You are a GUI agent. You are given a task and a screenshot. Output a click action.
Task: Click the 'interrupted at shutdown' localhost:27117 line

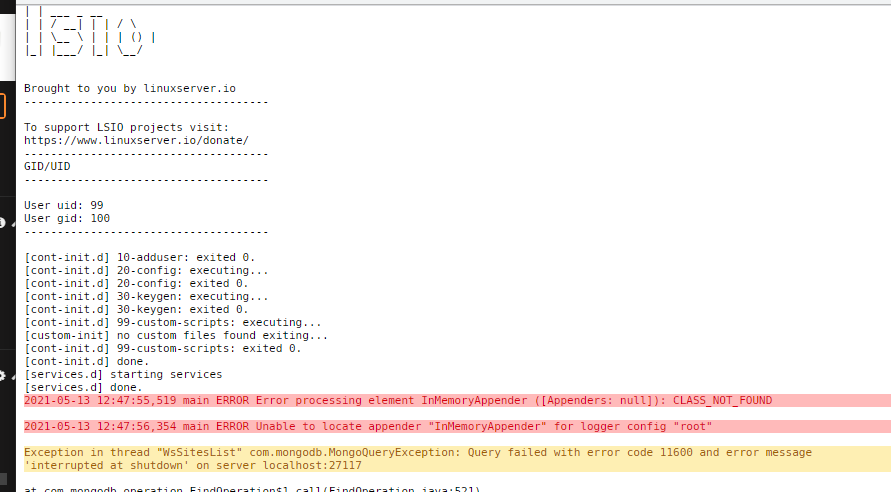click(457, 466)
